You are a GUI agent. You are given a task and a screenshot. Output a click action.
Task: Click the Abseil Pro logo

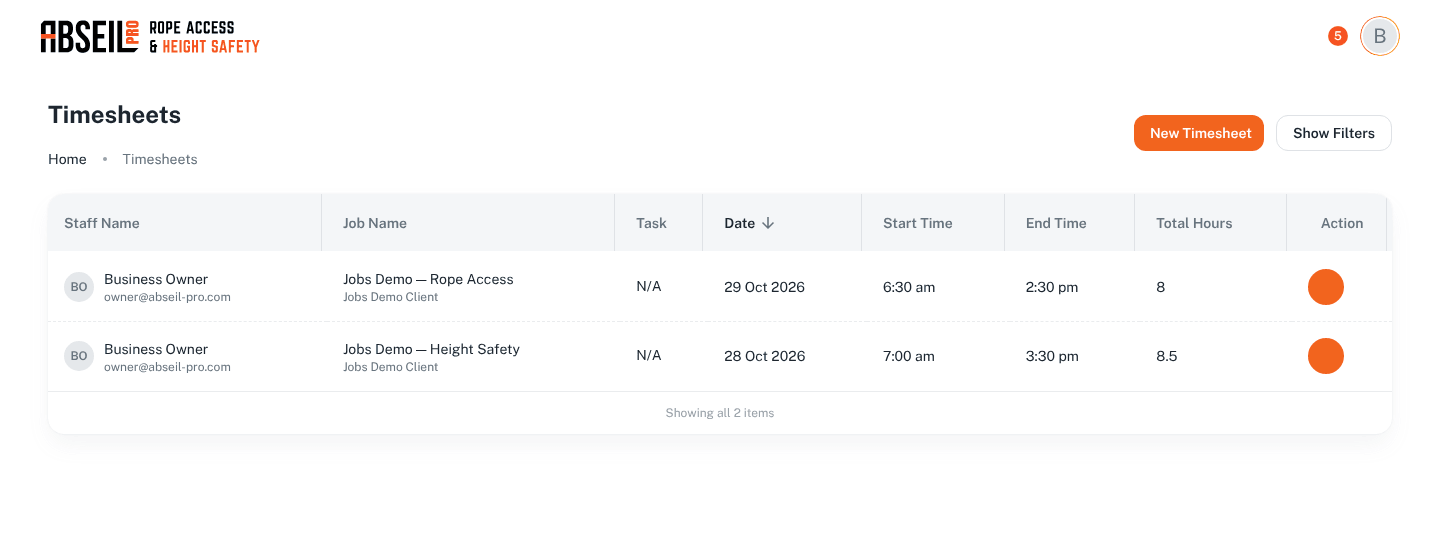tap(150, 37)
